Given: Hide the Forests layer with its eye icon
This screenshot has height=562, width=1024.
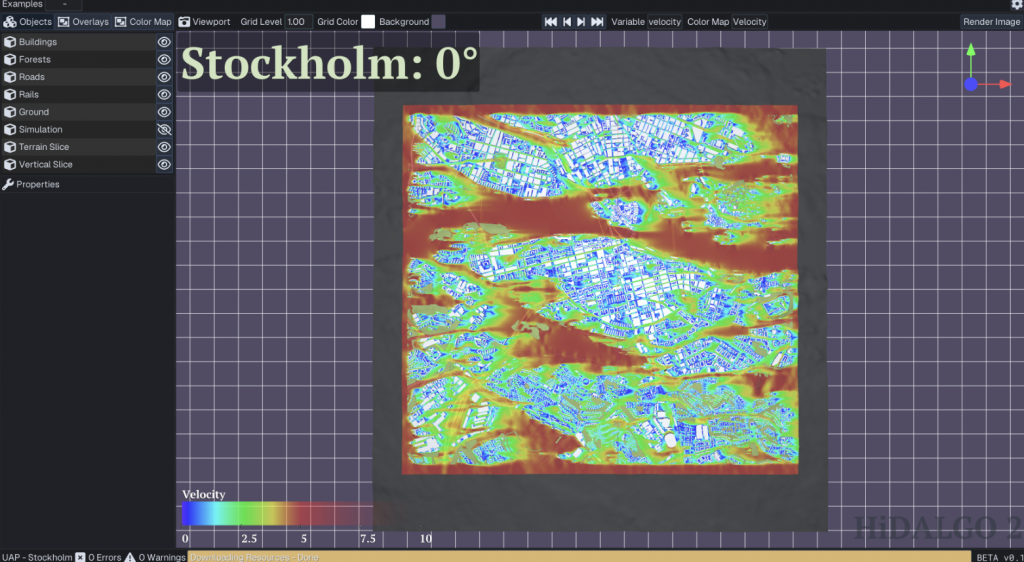Looking at the screenshot, I should click(164, 59).
